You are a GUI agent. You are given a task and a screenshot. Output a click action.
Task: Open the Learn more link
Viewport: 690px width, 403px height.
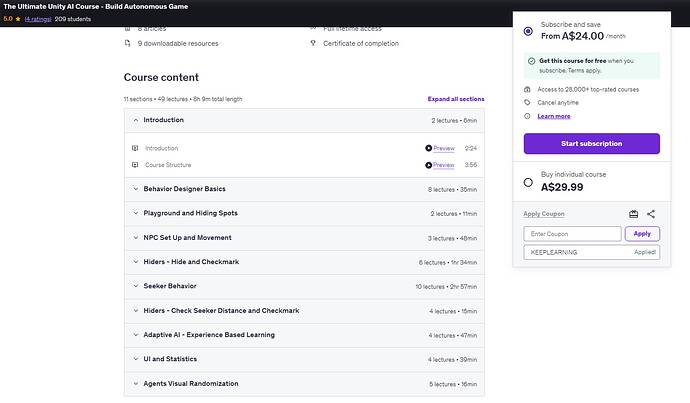(x=554, y=116)
